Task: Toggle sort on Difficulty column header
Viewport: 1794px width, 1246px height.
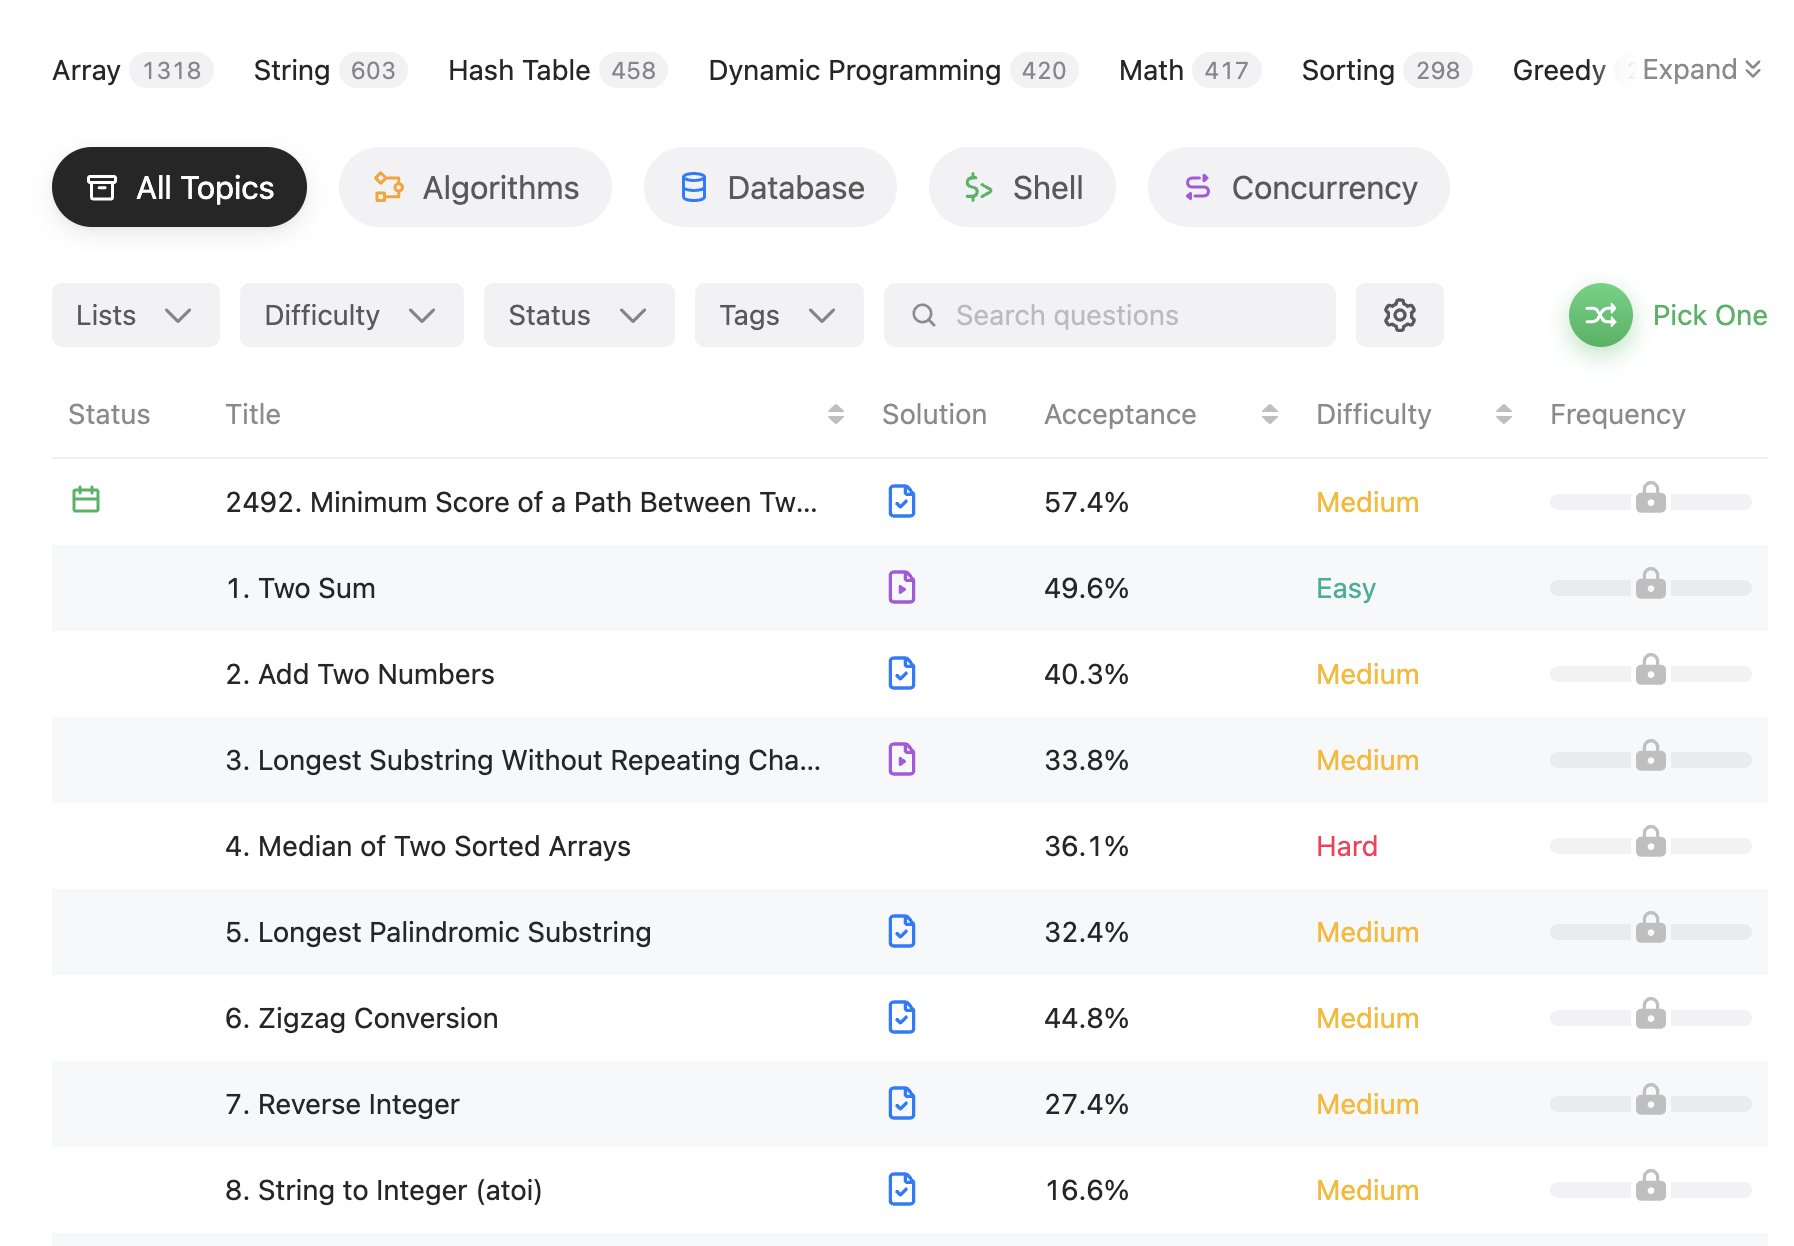Action: [1503, 414]
